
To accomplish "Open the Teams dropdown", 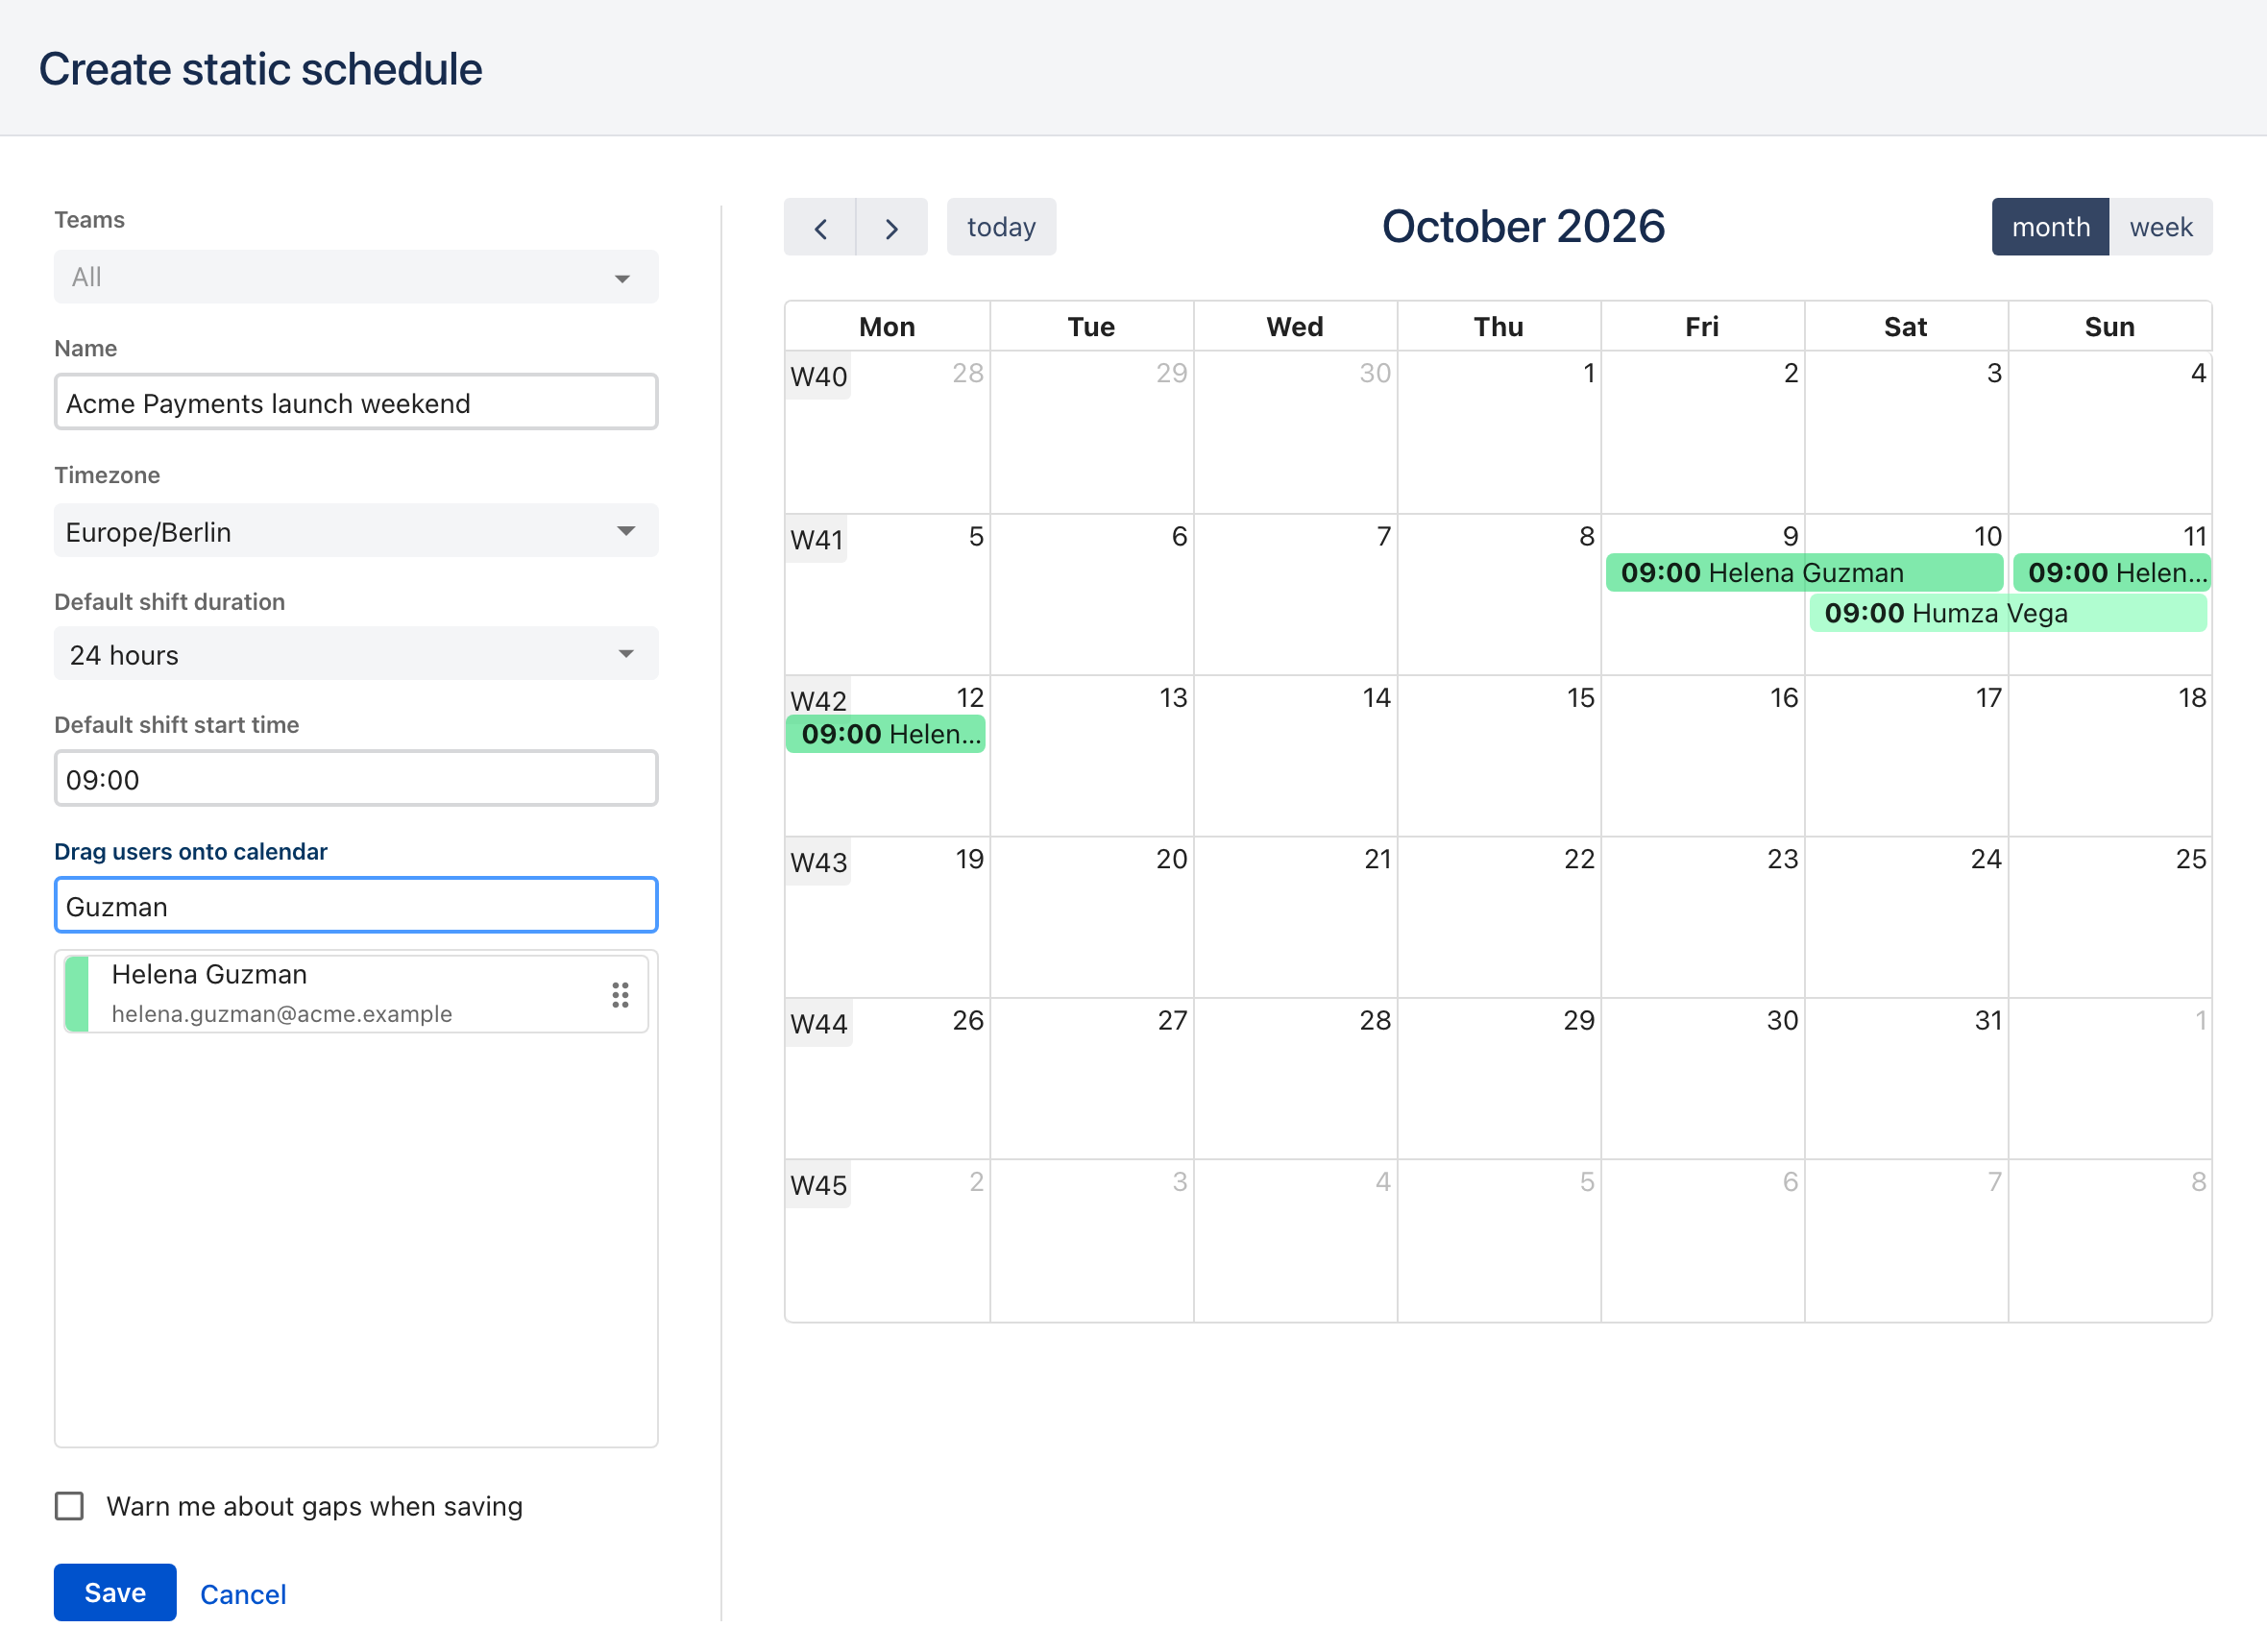I will (356, 277).
